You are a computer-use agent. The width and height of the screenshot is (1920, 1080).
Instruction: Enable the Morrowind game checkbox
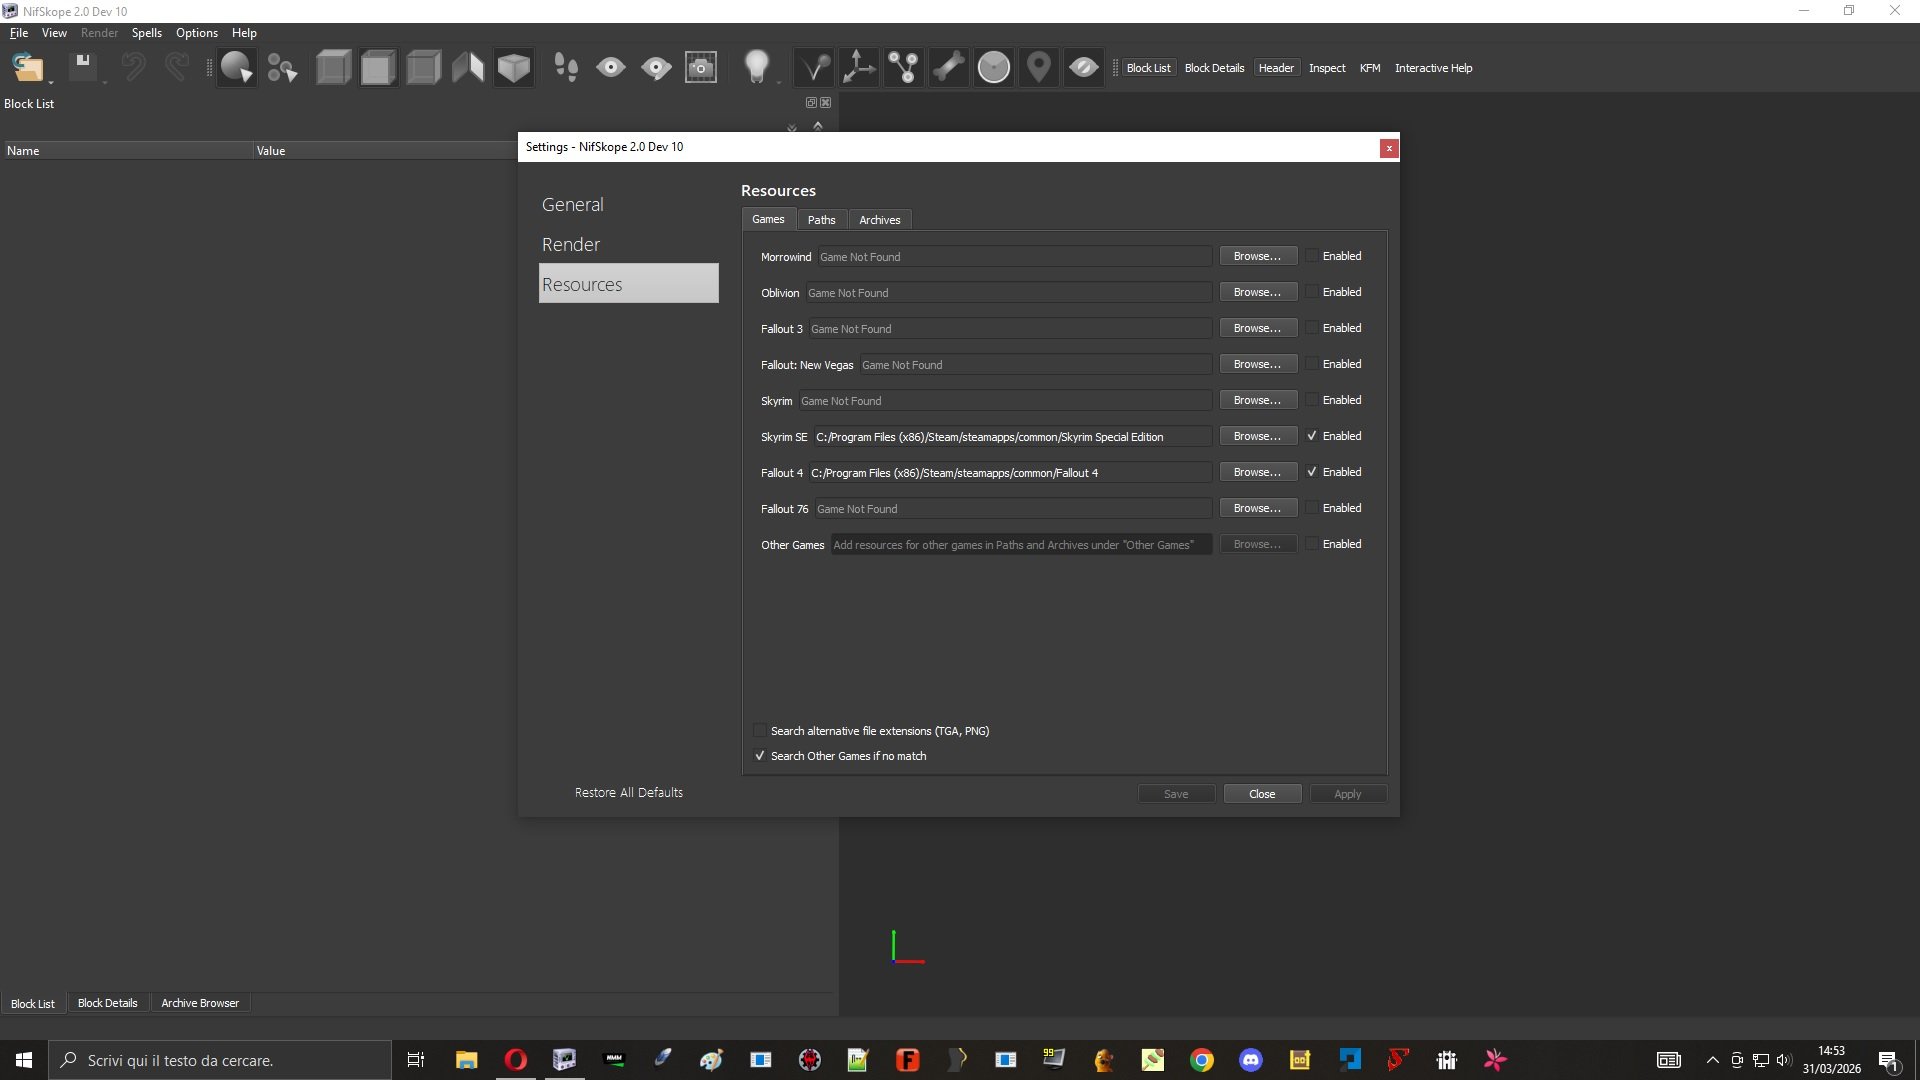(x=1312, y=256)
